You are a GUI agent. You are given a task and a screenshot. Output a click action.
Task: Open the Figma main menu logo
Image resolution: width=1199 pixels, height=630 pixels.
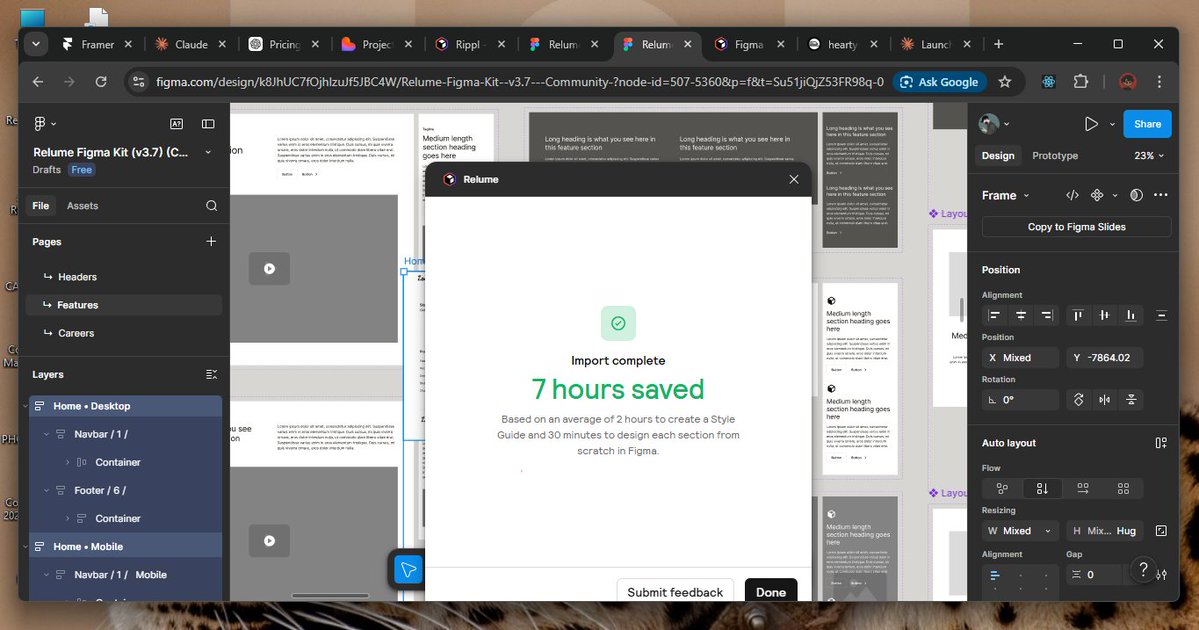coord(40,123)
